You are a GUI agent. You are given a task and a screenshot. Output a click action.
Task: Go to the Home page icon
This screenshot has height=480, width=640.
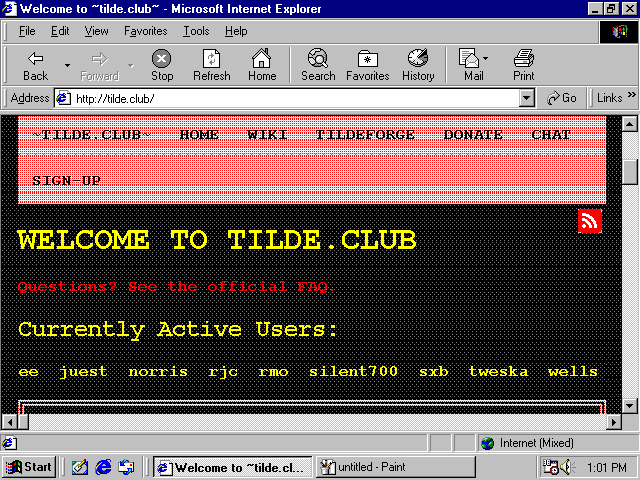click(x=262, y=65)
